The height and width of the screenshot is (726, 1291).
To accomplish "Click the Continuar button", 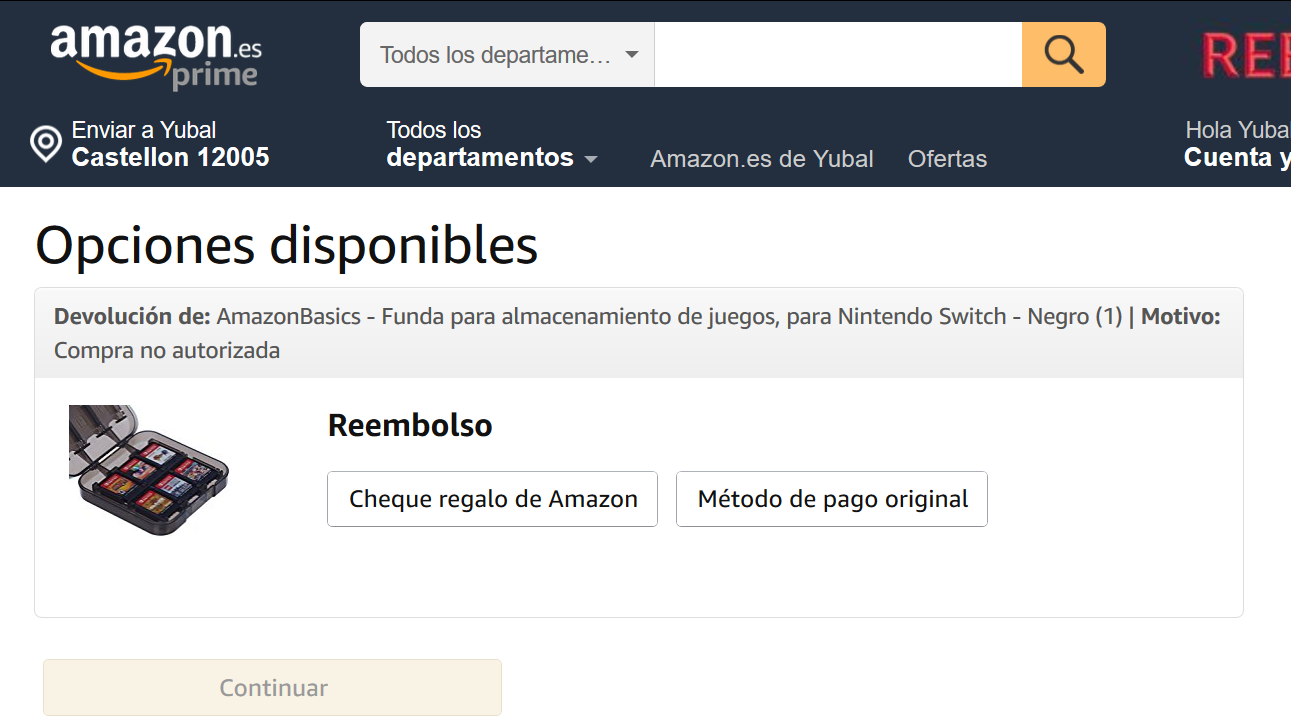I will click(x=272, y=687).
